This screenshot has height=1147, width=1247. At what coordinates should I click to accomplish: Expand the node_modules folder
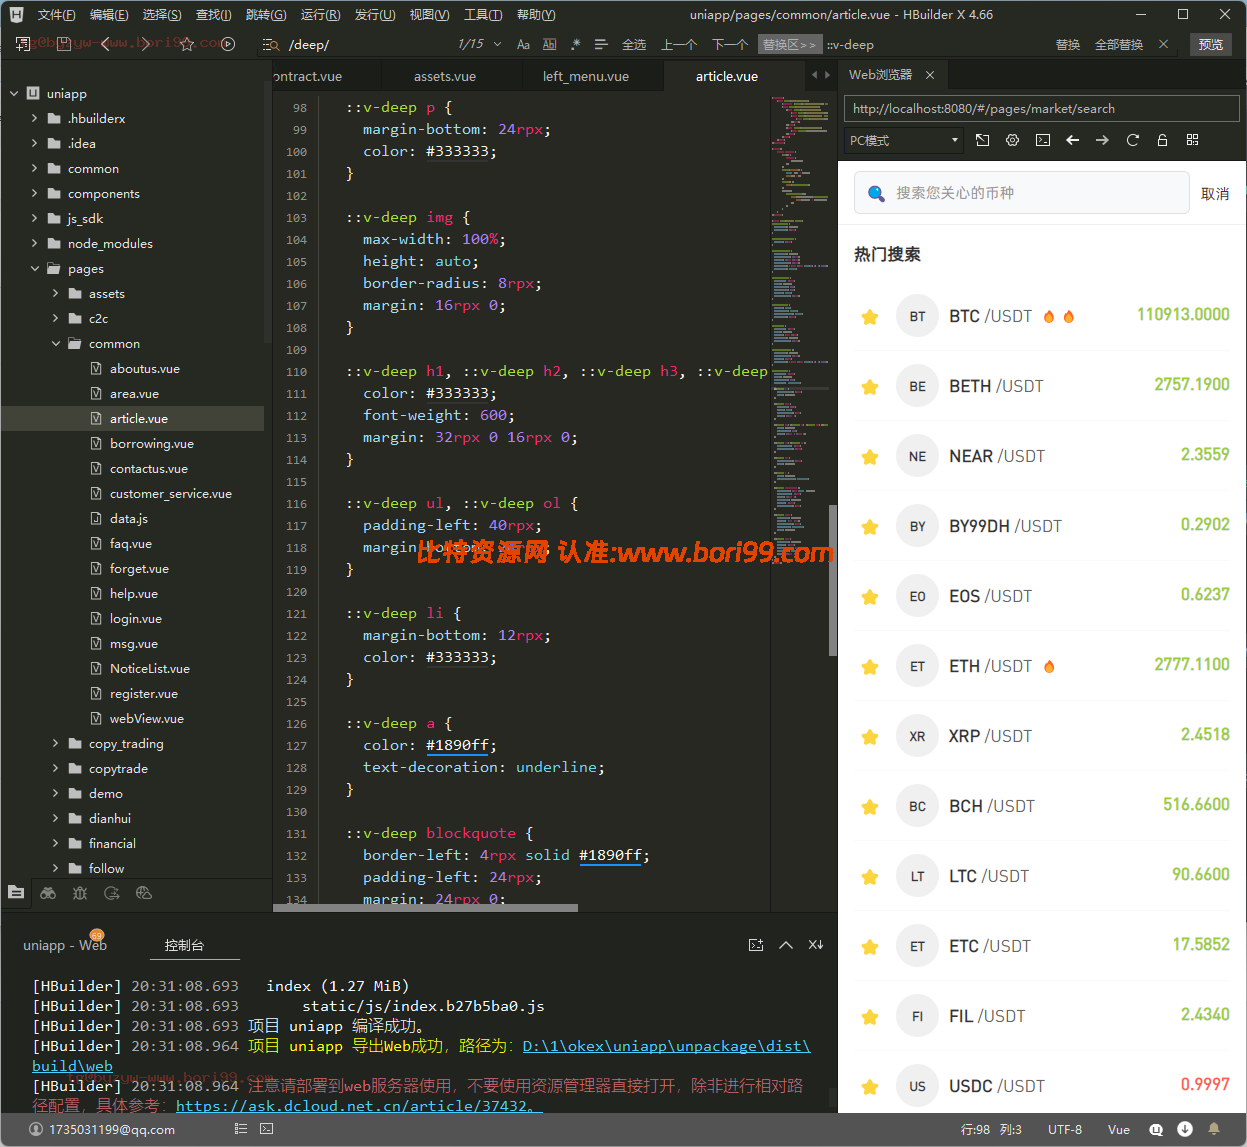tap(35, 243)
